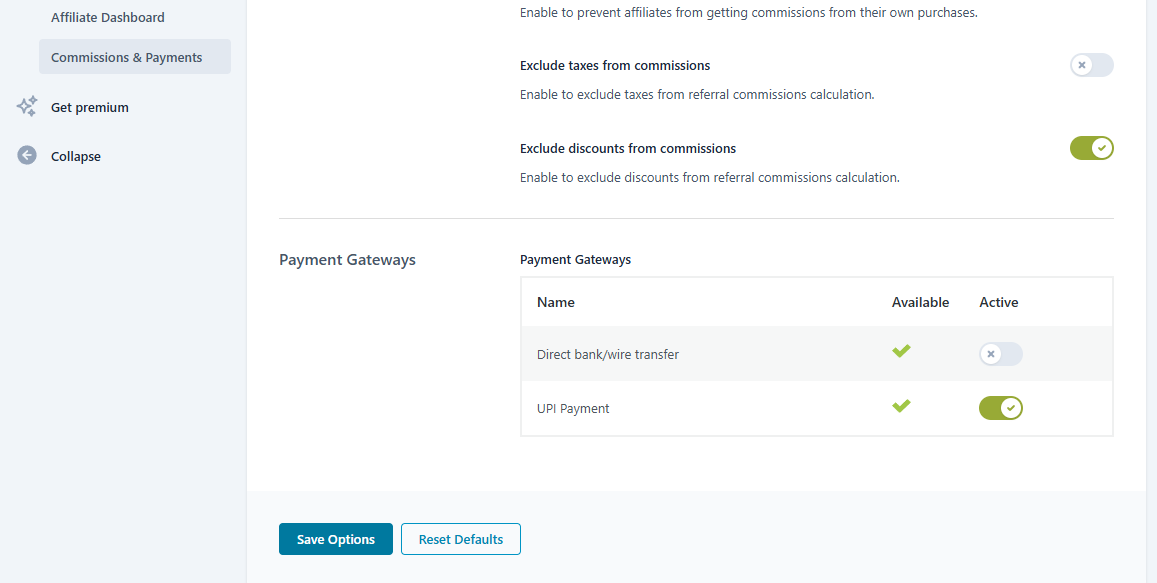Click the Reset Defaults button

(x=460, y=538)
